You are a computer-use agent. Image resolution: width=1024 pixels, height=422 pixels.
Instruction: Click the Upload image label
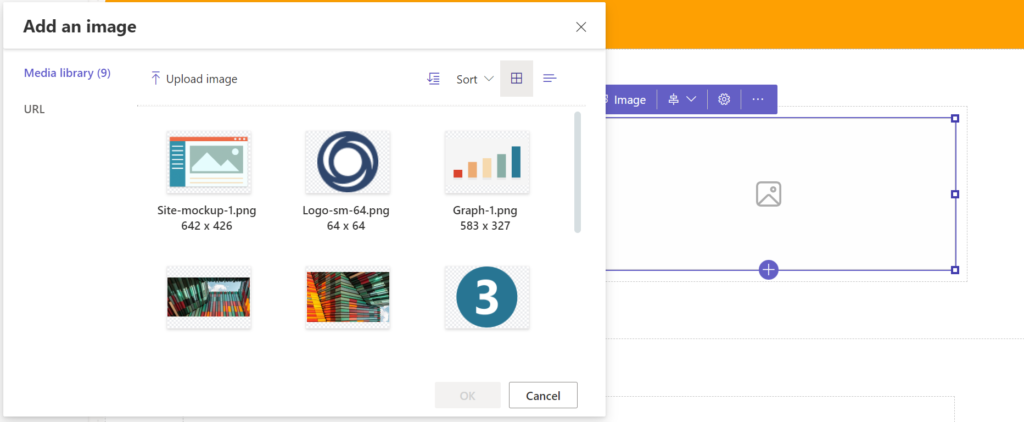pyautogui.click(x=202, y=79)
